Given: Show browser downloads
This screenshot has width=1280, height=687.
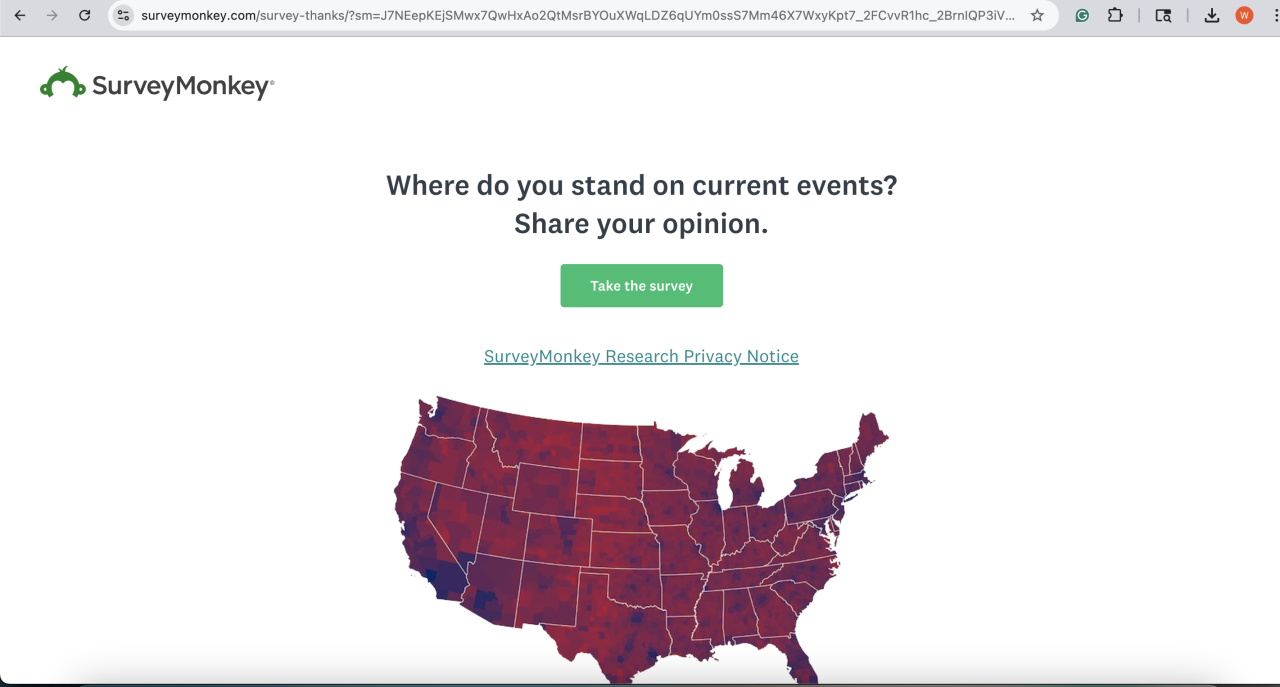Looking at the screenshot, I should pos(1211,16).
